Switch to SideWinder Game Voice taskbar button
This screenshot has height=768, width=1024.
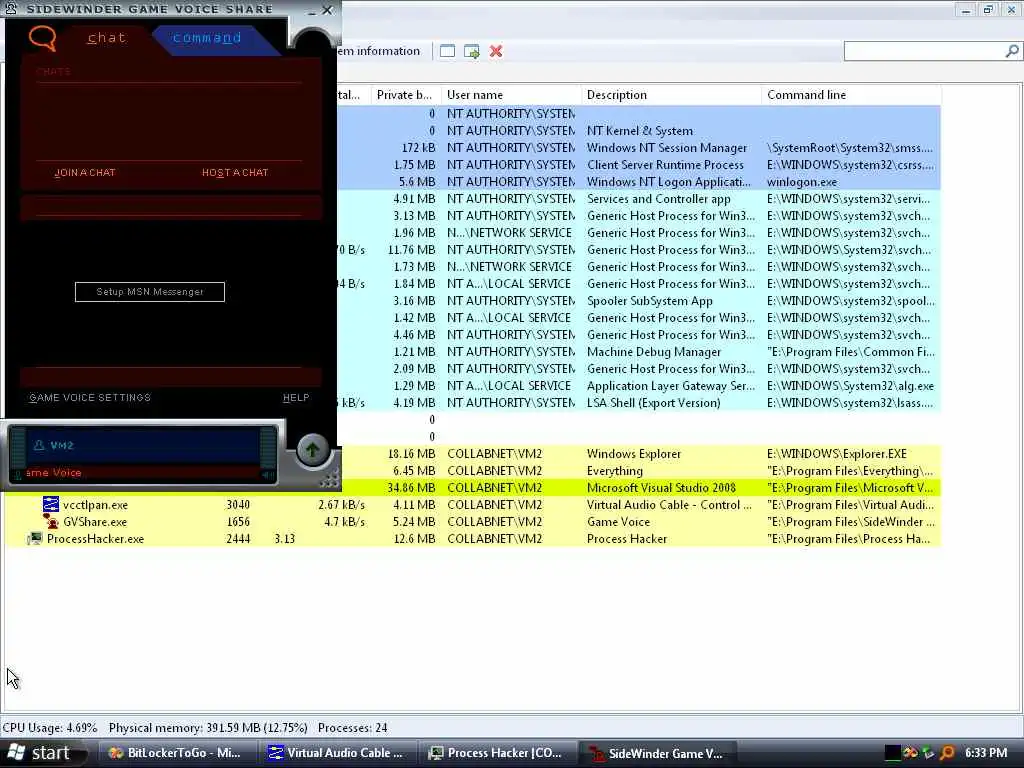click(x=658, y=753)
